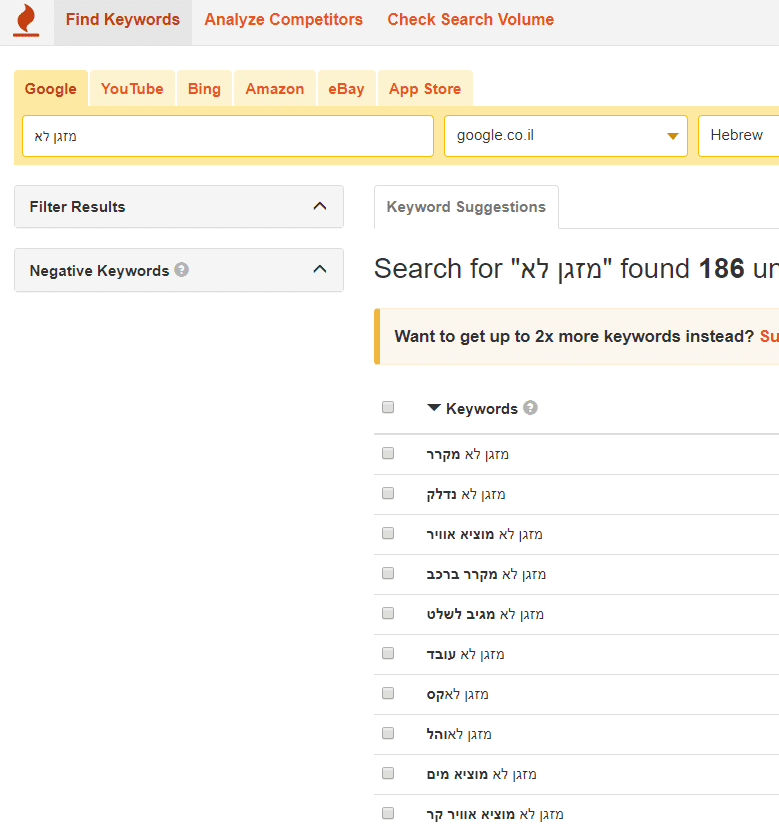This screenshot has height=834, width=779.
Task: Open the Find Keywords menu
Action: pyautogui.click(x=123, y=20)
